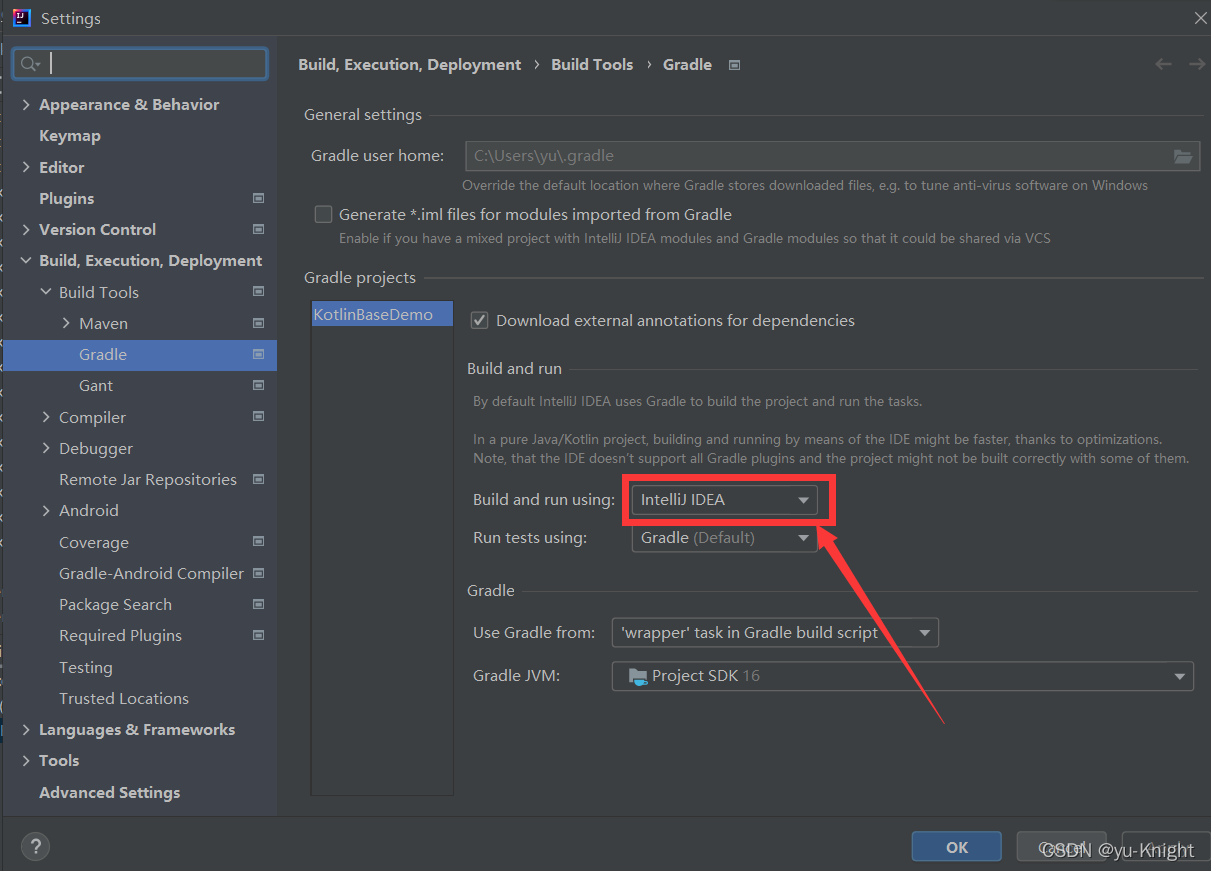Navigate forward with the right arrow
1211x871 pixels.
click(x=1196, y=64)
